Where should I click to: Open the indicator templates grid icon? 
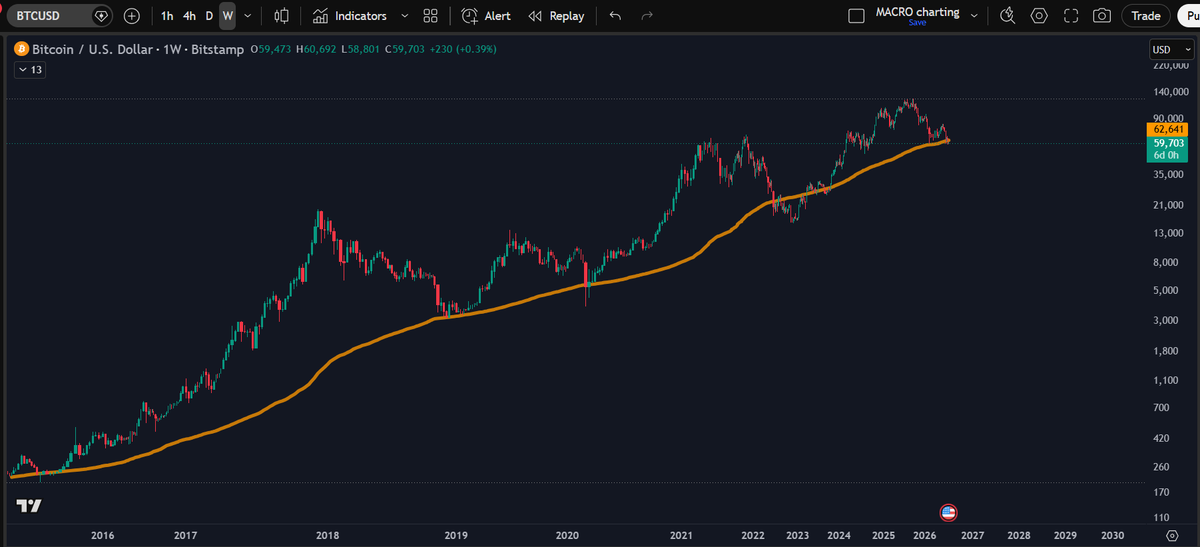pos(430,16)
